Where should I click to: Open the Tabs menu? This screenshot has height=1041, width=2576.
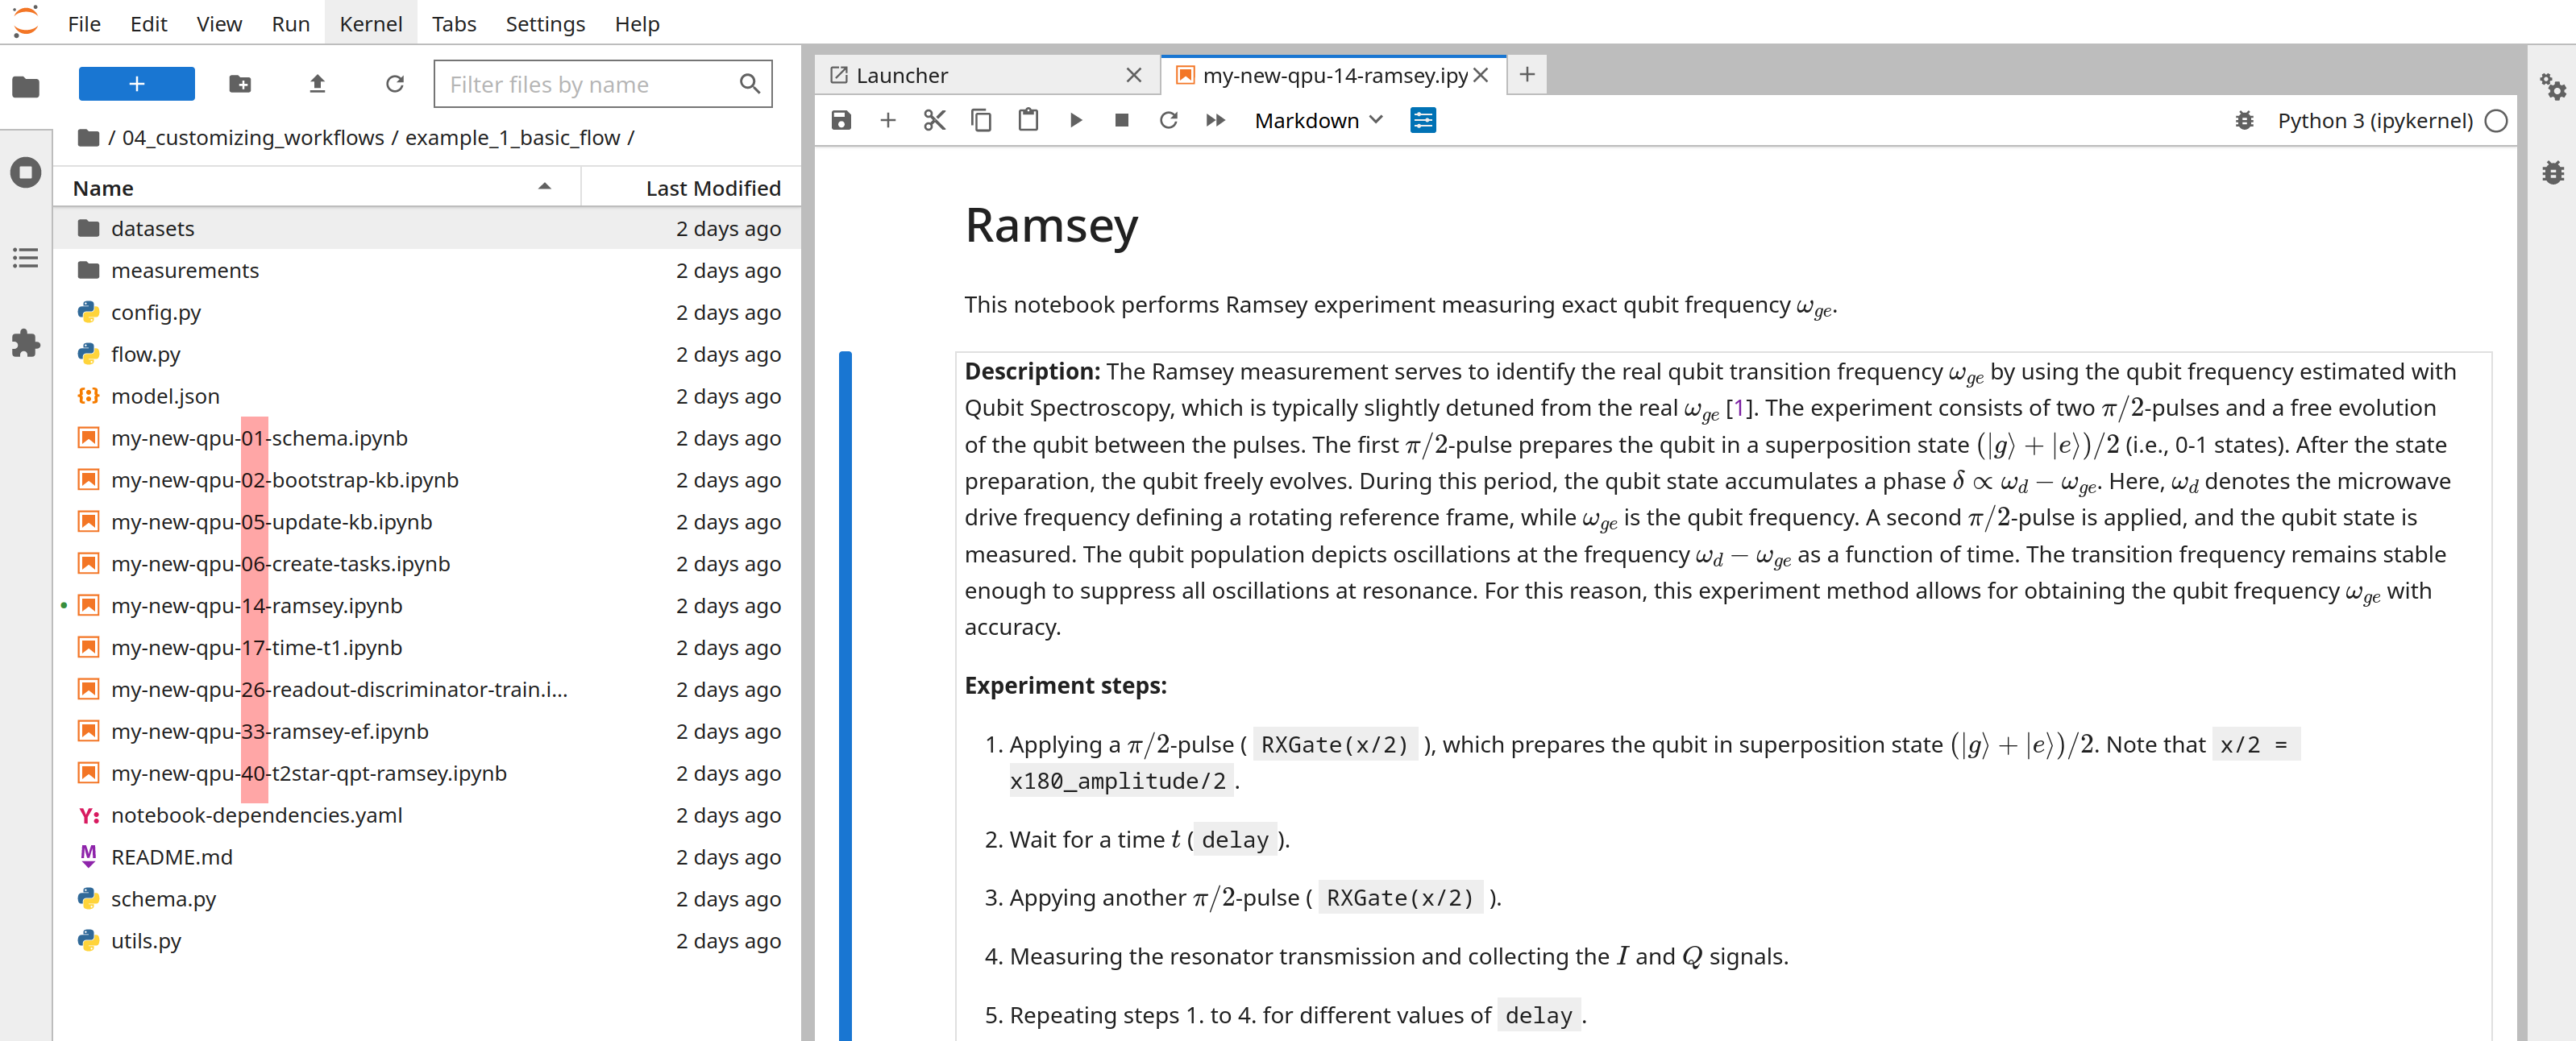pyautogui.click(x=454, y=23)
